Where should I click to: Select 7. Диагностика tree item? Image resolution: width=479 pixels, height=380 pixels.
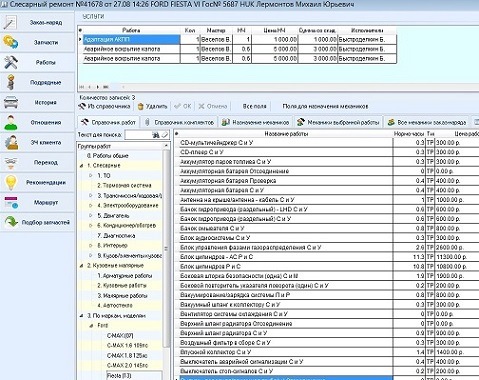click(116, 235)
